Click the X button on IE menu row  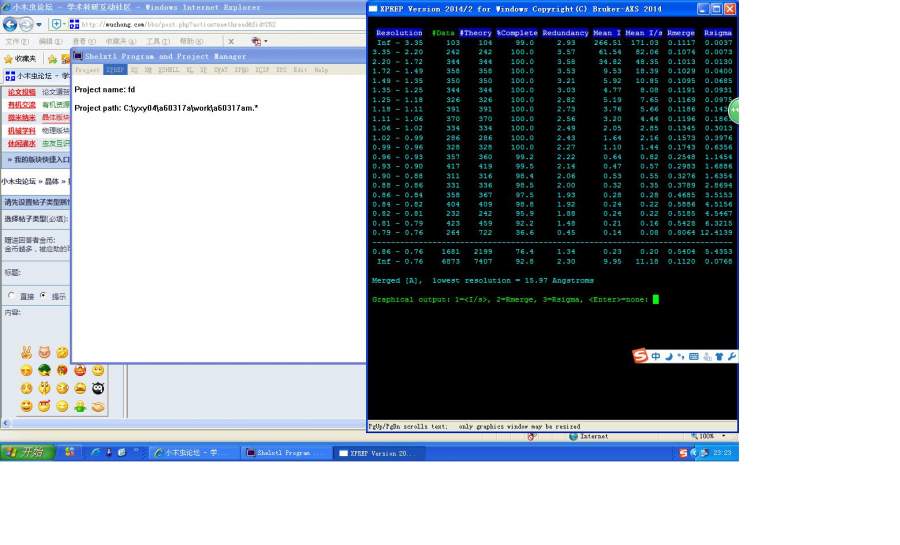[x=231, y=41]
